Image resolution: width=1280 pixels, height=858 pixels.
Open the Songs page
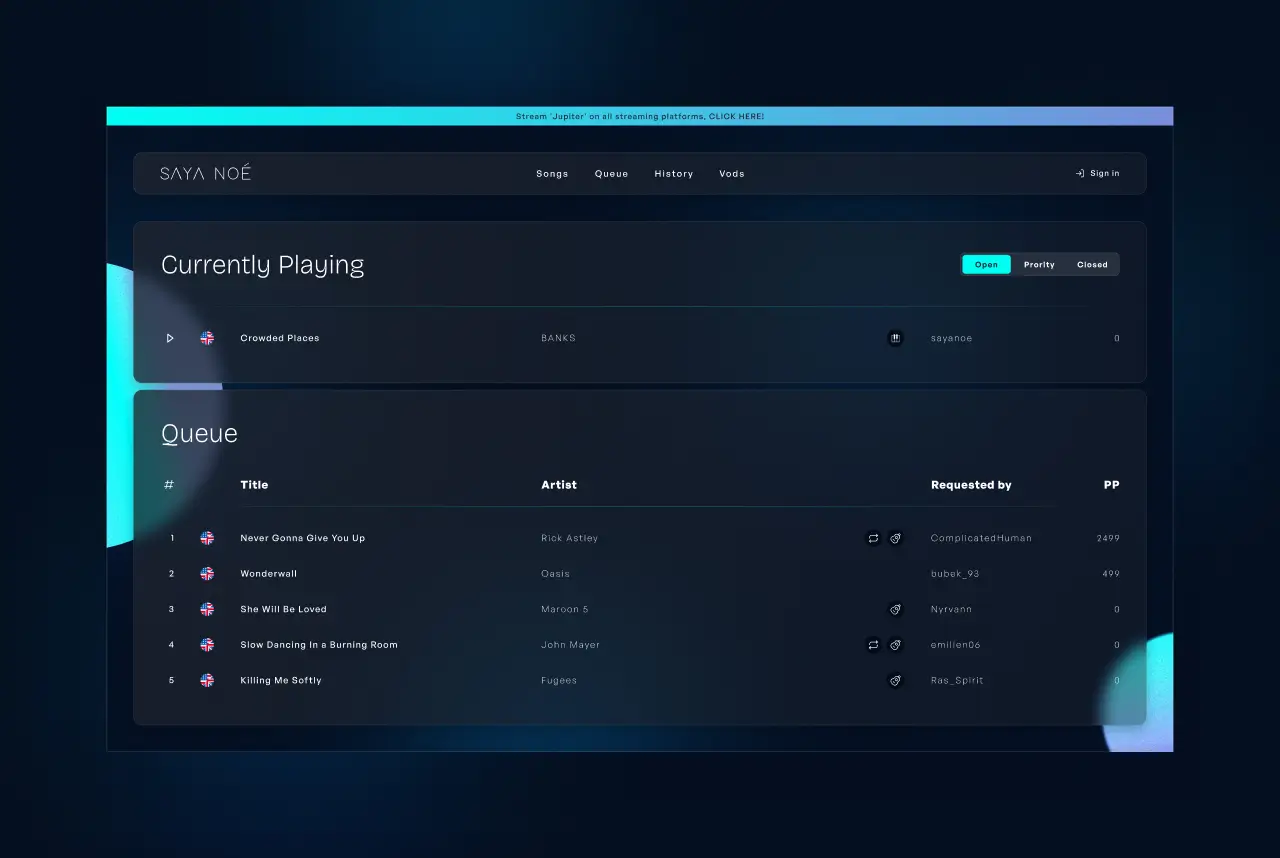[552, 173]
